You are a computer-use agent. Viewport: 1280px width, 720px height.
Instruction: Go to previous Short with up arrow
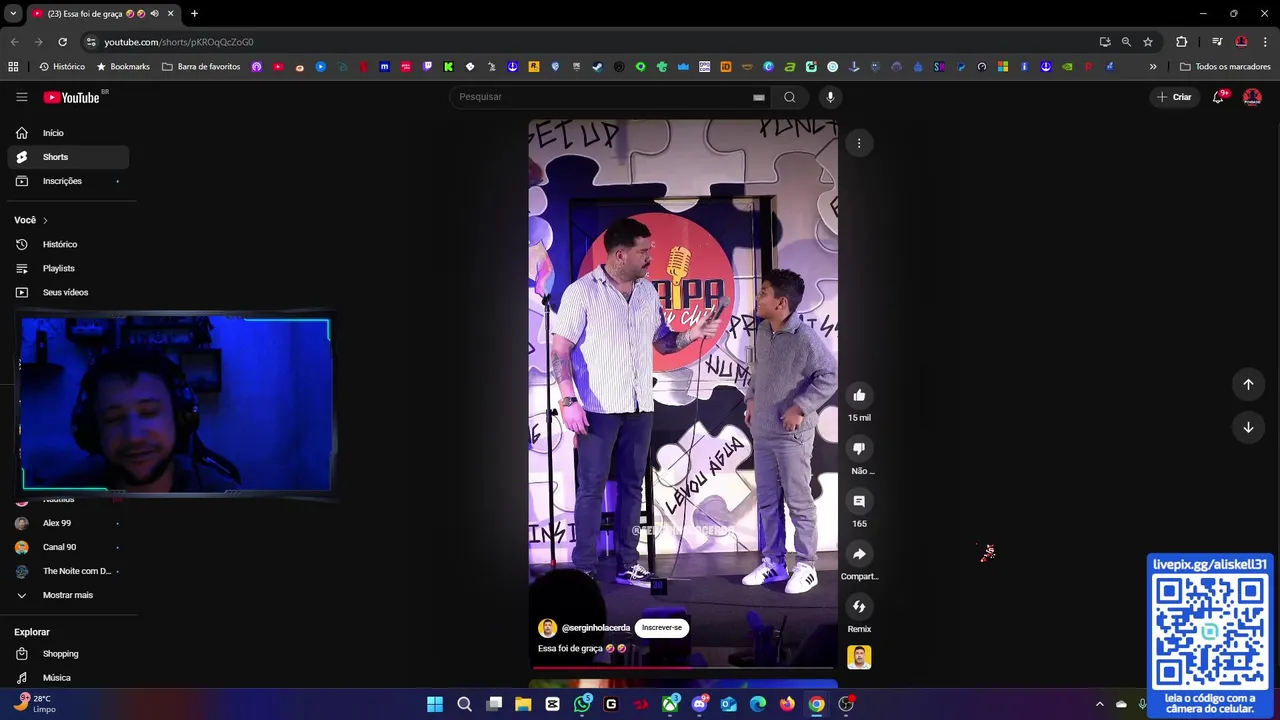tap(1248, 384)
